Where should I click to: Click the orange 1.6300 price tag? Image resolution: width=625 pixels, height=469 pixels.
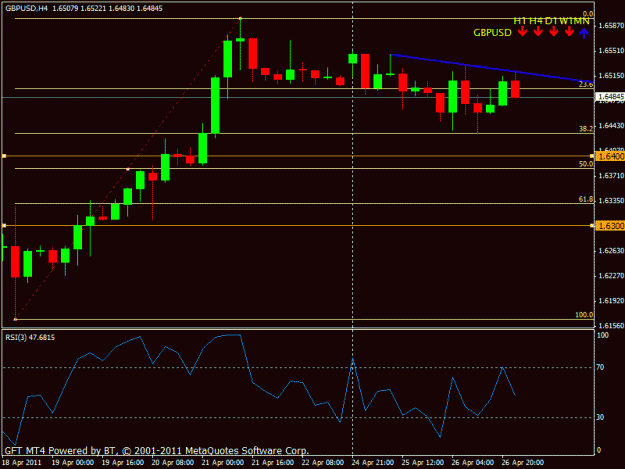tap(610, 226)
